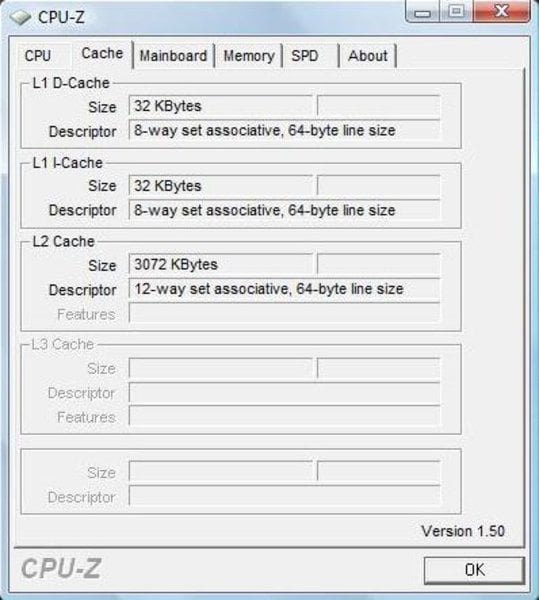
Task: Minimize the CPU-Z window
Action: tap(422, 11)
